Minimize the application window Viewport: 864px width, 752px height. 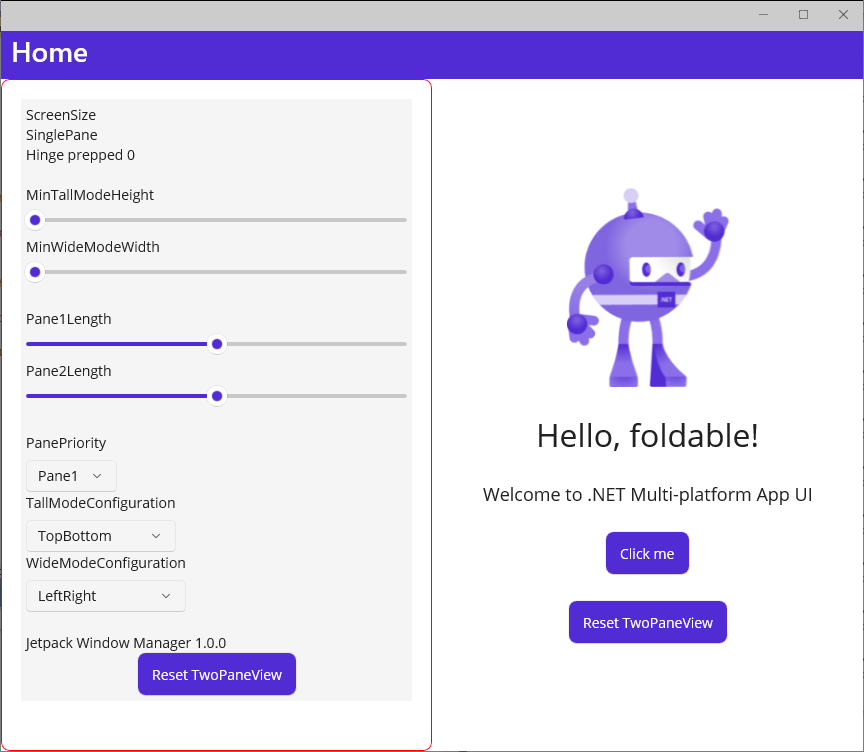click(763, 15)
